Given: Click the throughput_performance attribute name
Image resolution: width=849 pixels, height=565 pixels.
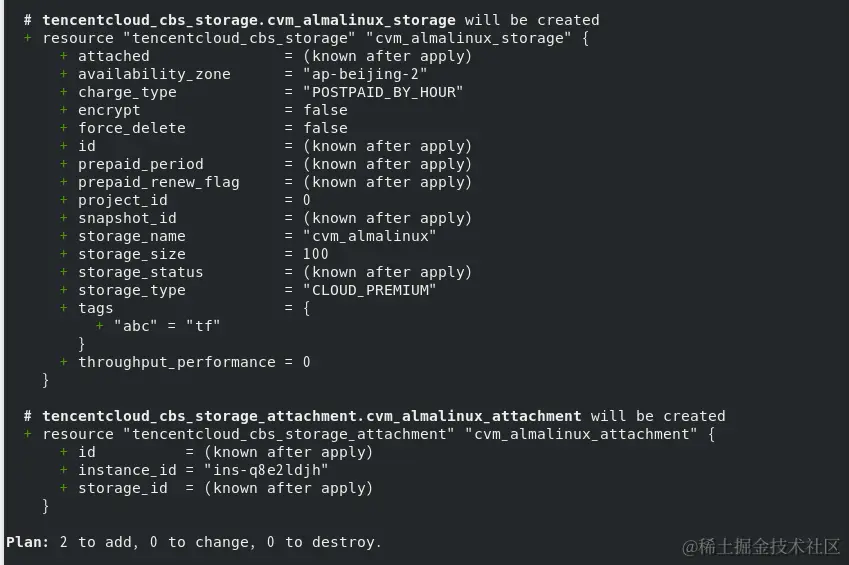Looking at the screenshot, I should [x=177, y=362].
